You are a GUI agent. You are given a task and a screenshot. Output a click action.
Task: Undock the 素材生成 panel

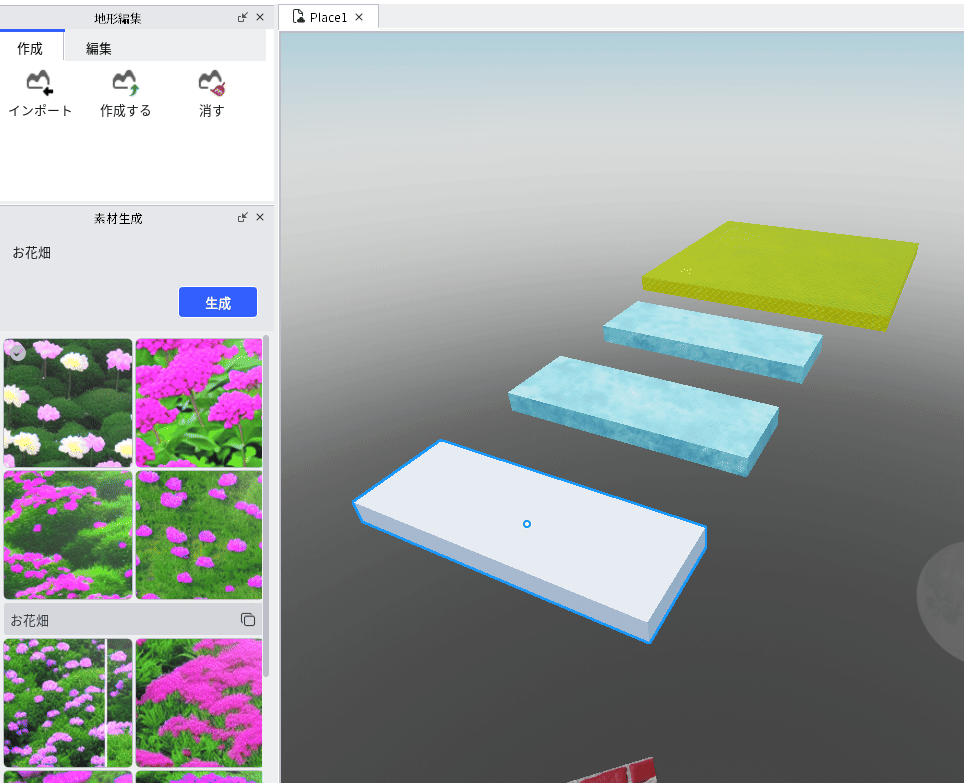pyautogui.click(x=243, y=217)
